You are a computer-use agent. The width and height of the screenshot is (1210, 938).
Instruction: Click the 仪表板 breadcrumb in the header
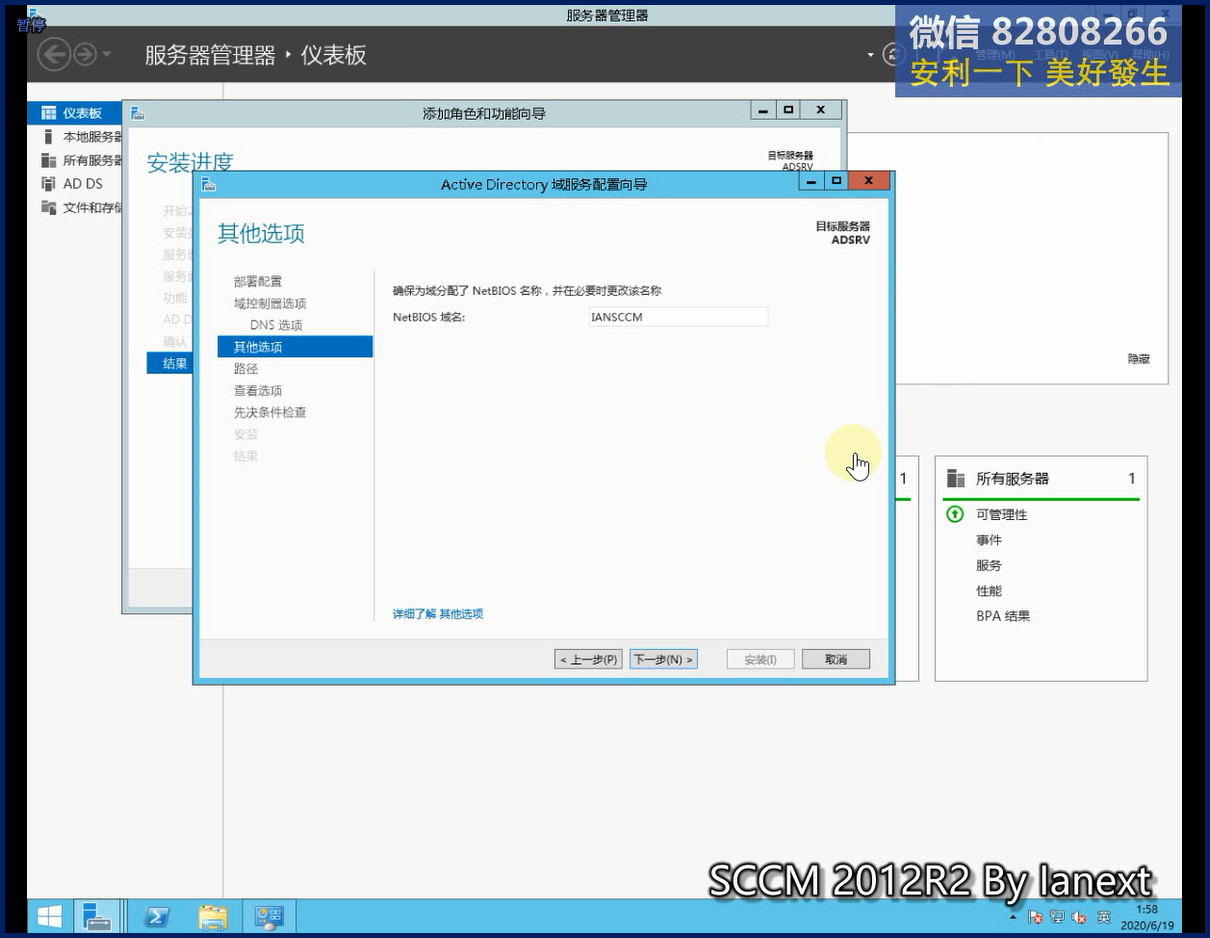(x=334, y=55)
